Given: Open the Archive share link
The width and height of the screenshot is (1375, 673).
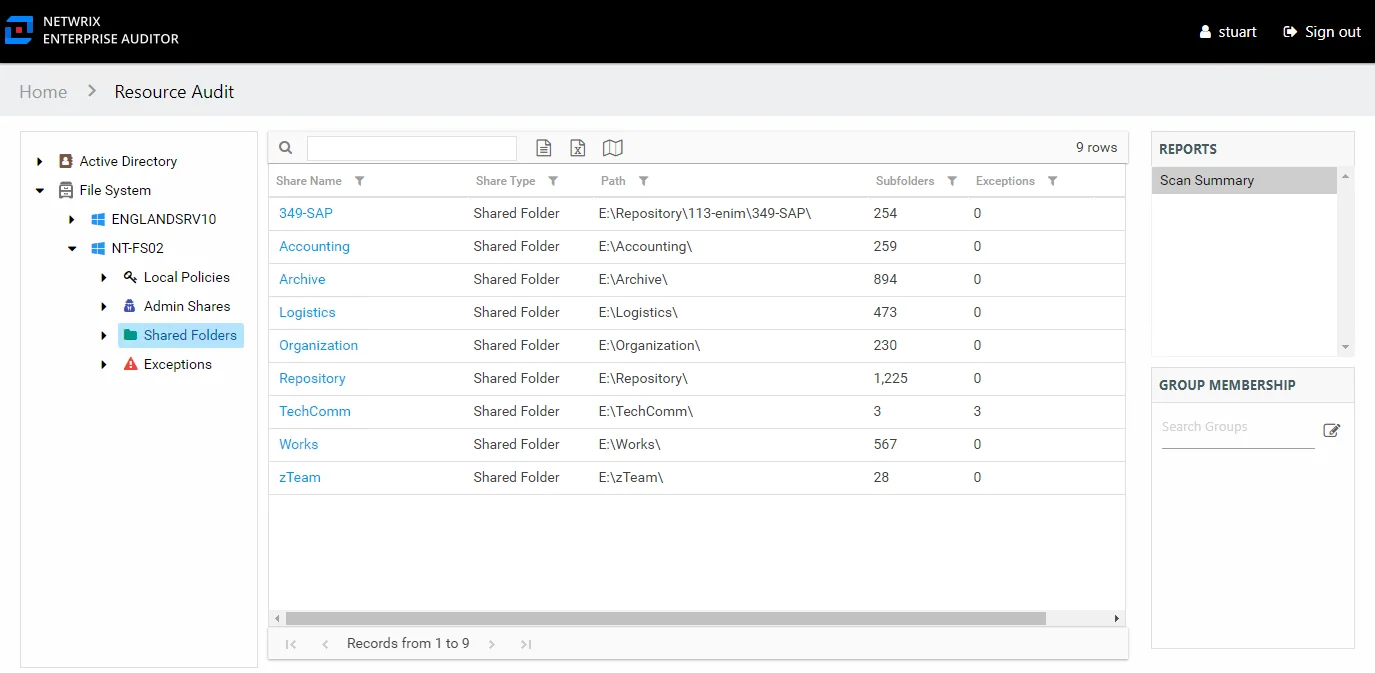Looking at the screenshot, I should pyautogui.click(x=302, y=279).
